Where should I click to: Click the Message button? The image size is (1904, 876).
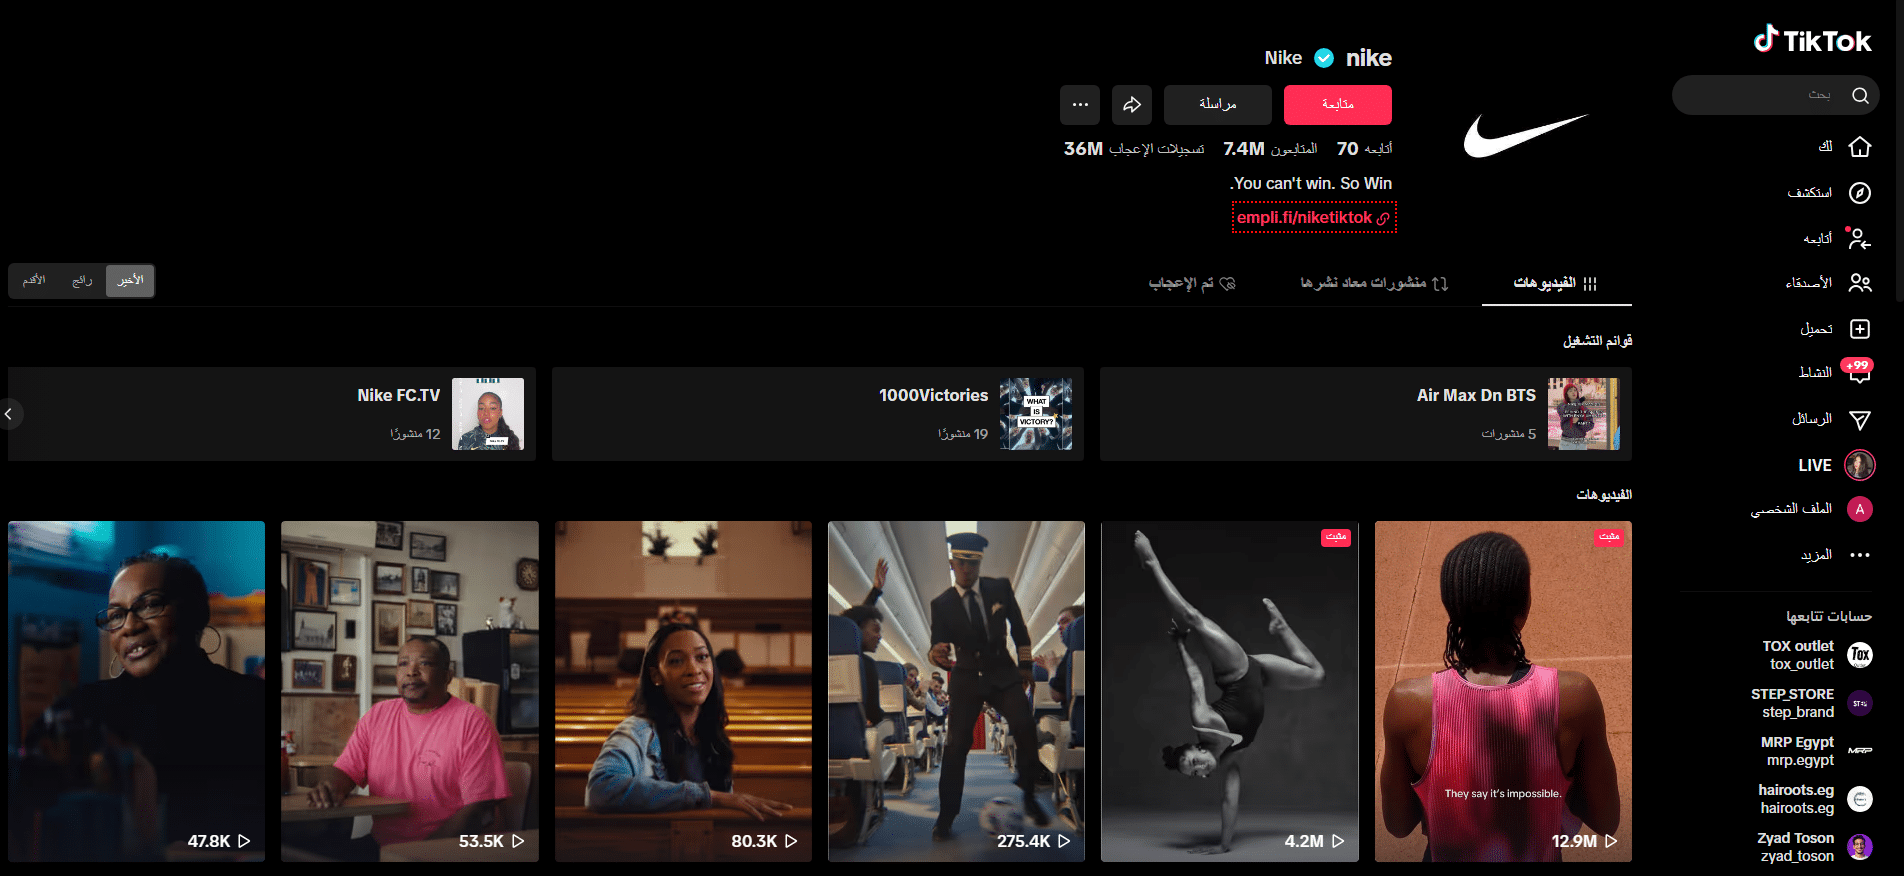point(1218,105)
